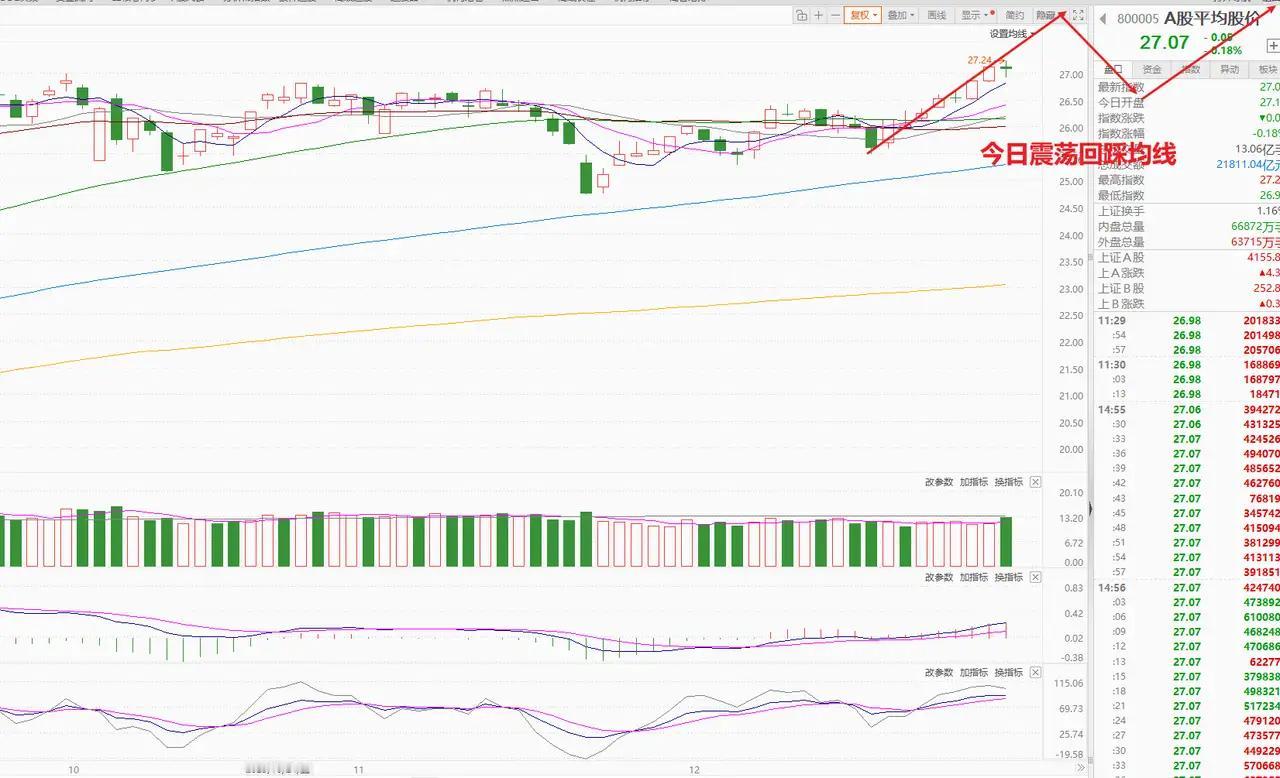Click the 指数涨跌 row label

(1121, 118)
